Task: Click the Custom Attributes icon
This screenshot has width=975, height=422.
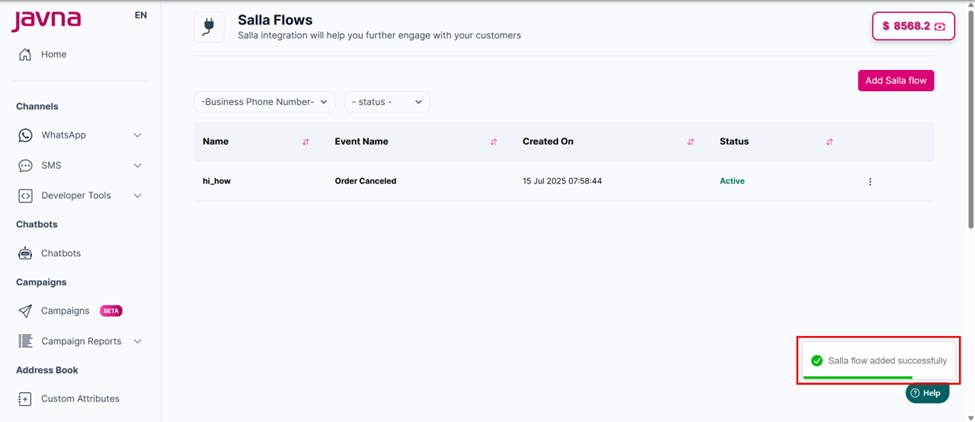Action: pyautogui.click(x=25, y=399)
